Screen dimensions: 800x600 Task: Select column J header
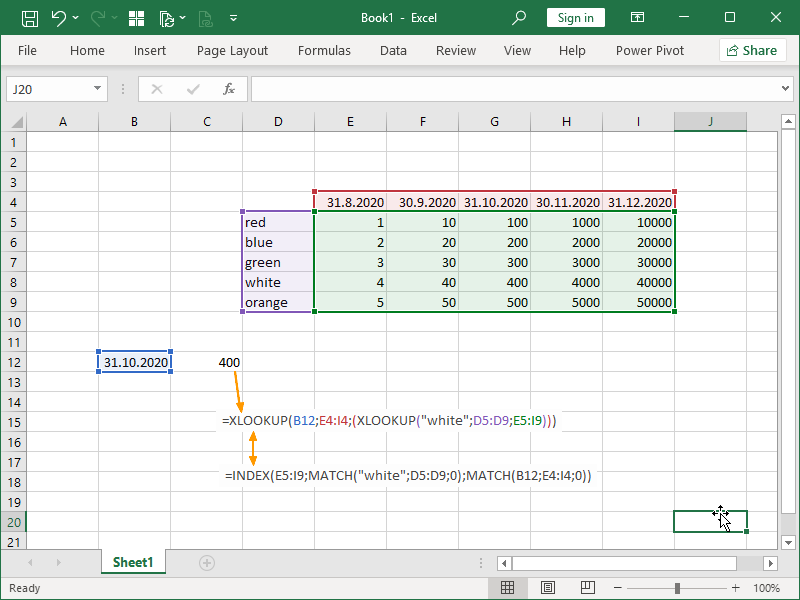pos(710,122)
